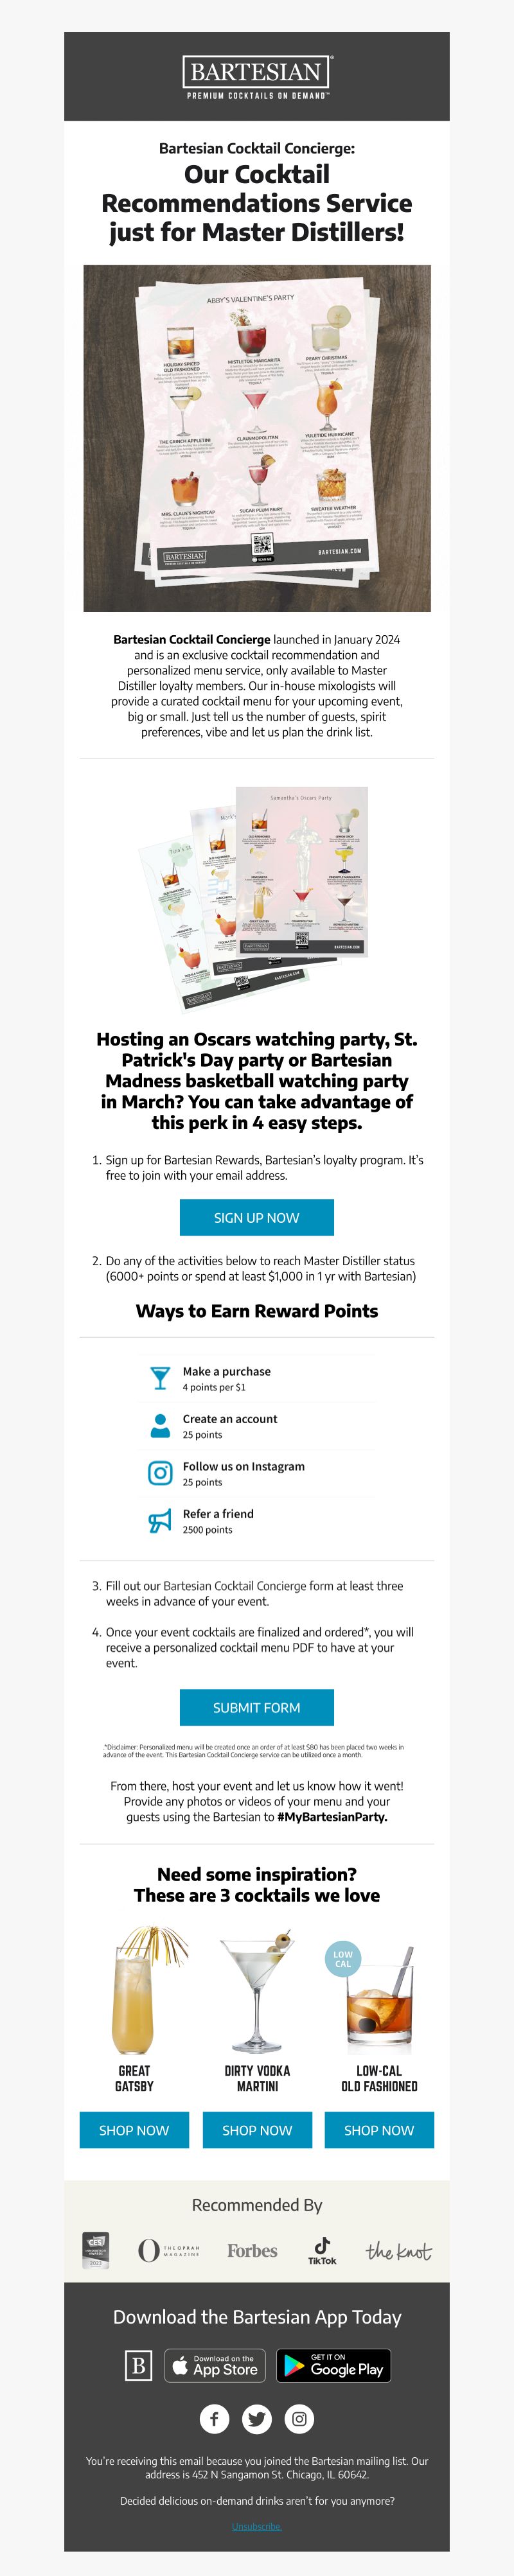514x2576 pixels.
Task: Click the Bartesian header logo
Action: point(257,77)
